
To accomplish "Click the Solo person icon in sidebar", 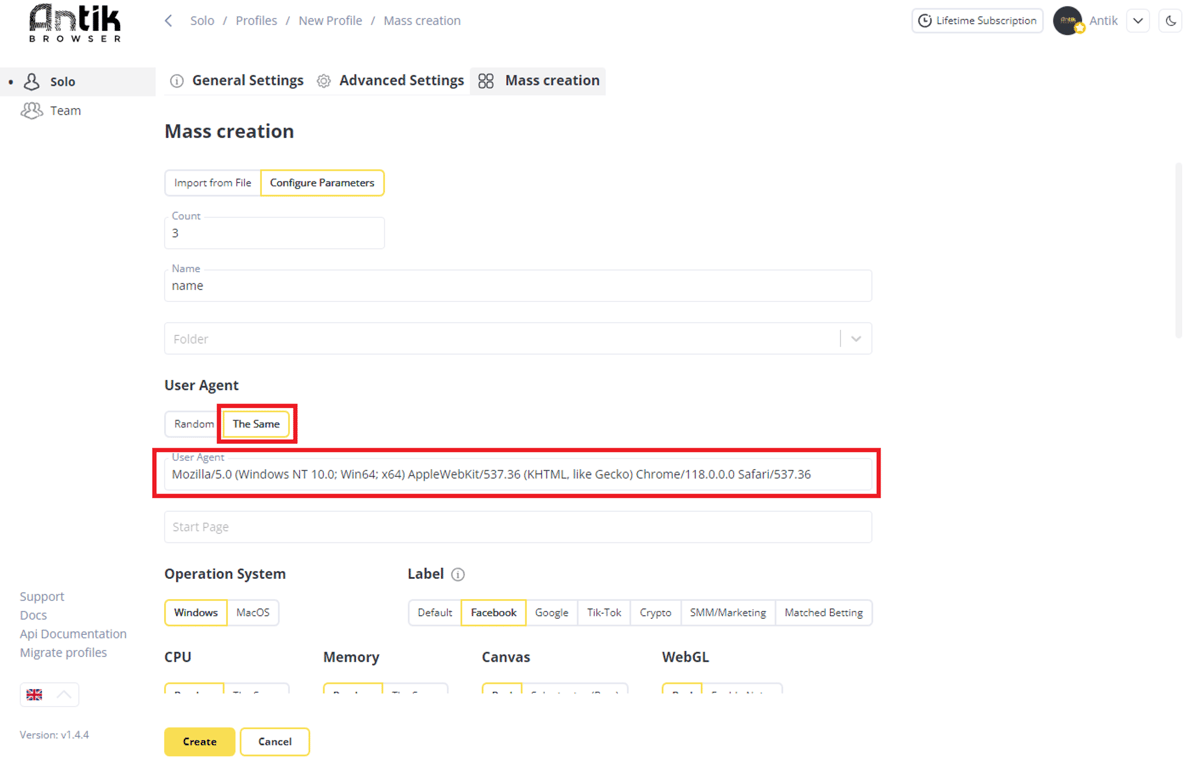I will coord(32,81).
